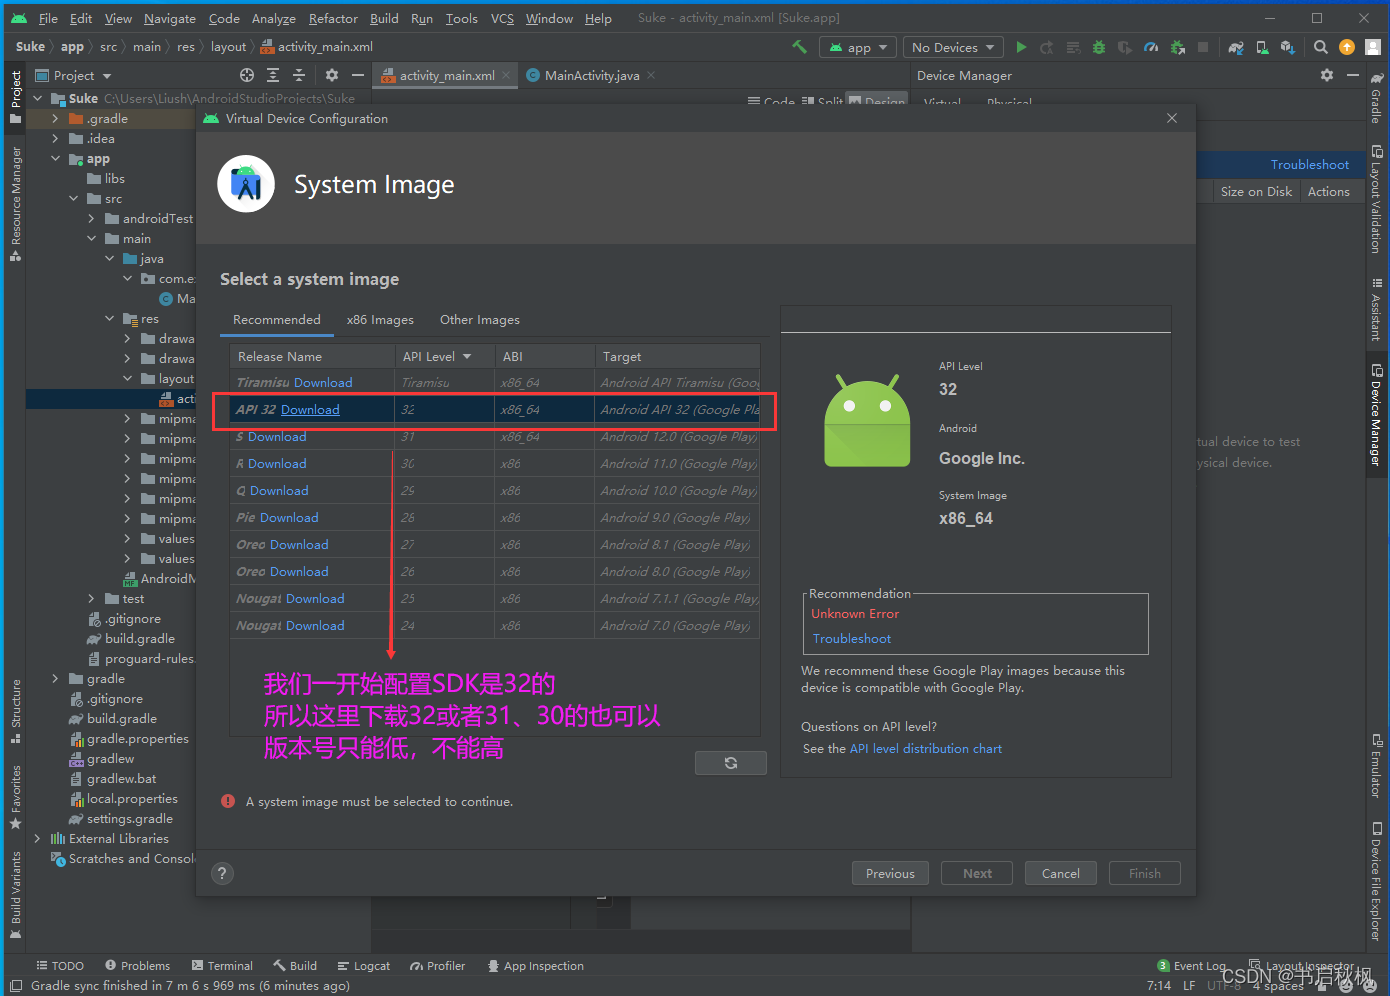Click the Previous button

(890, 873)
